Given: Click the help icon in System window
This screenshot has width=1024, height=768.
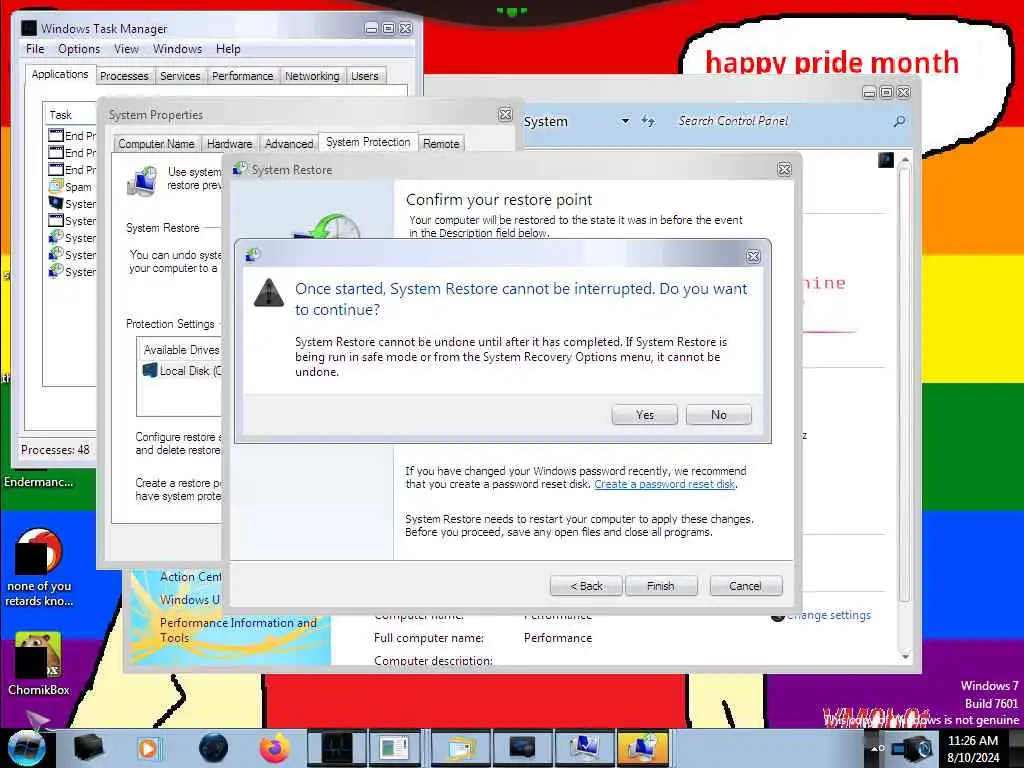Looking at the screenshot, I should (886, 160).
